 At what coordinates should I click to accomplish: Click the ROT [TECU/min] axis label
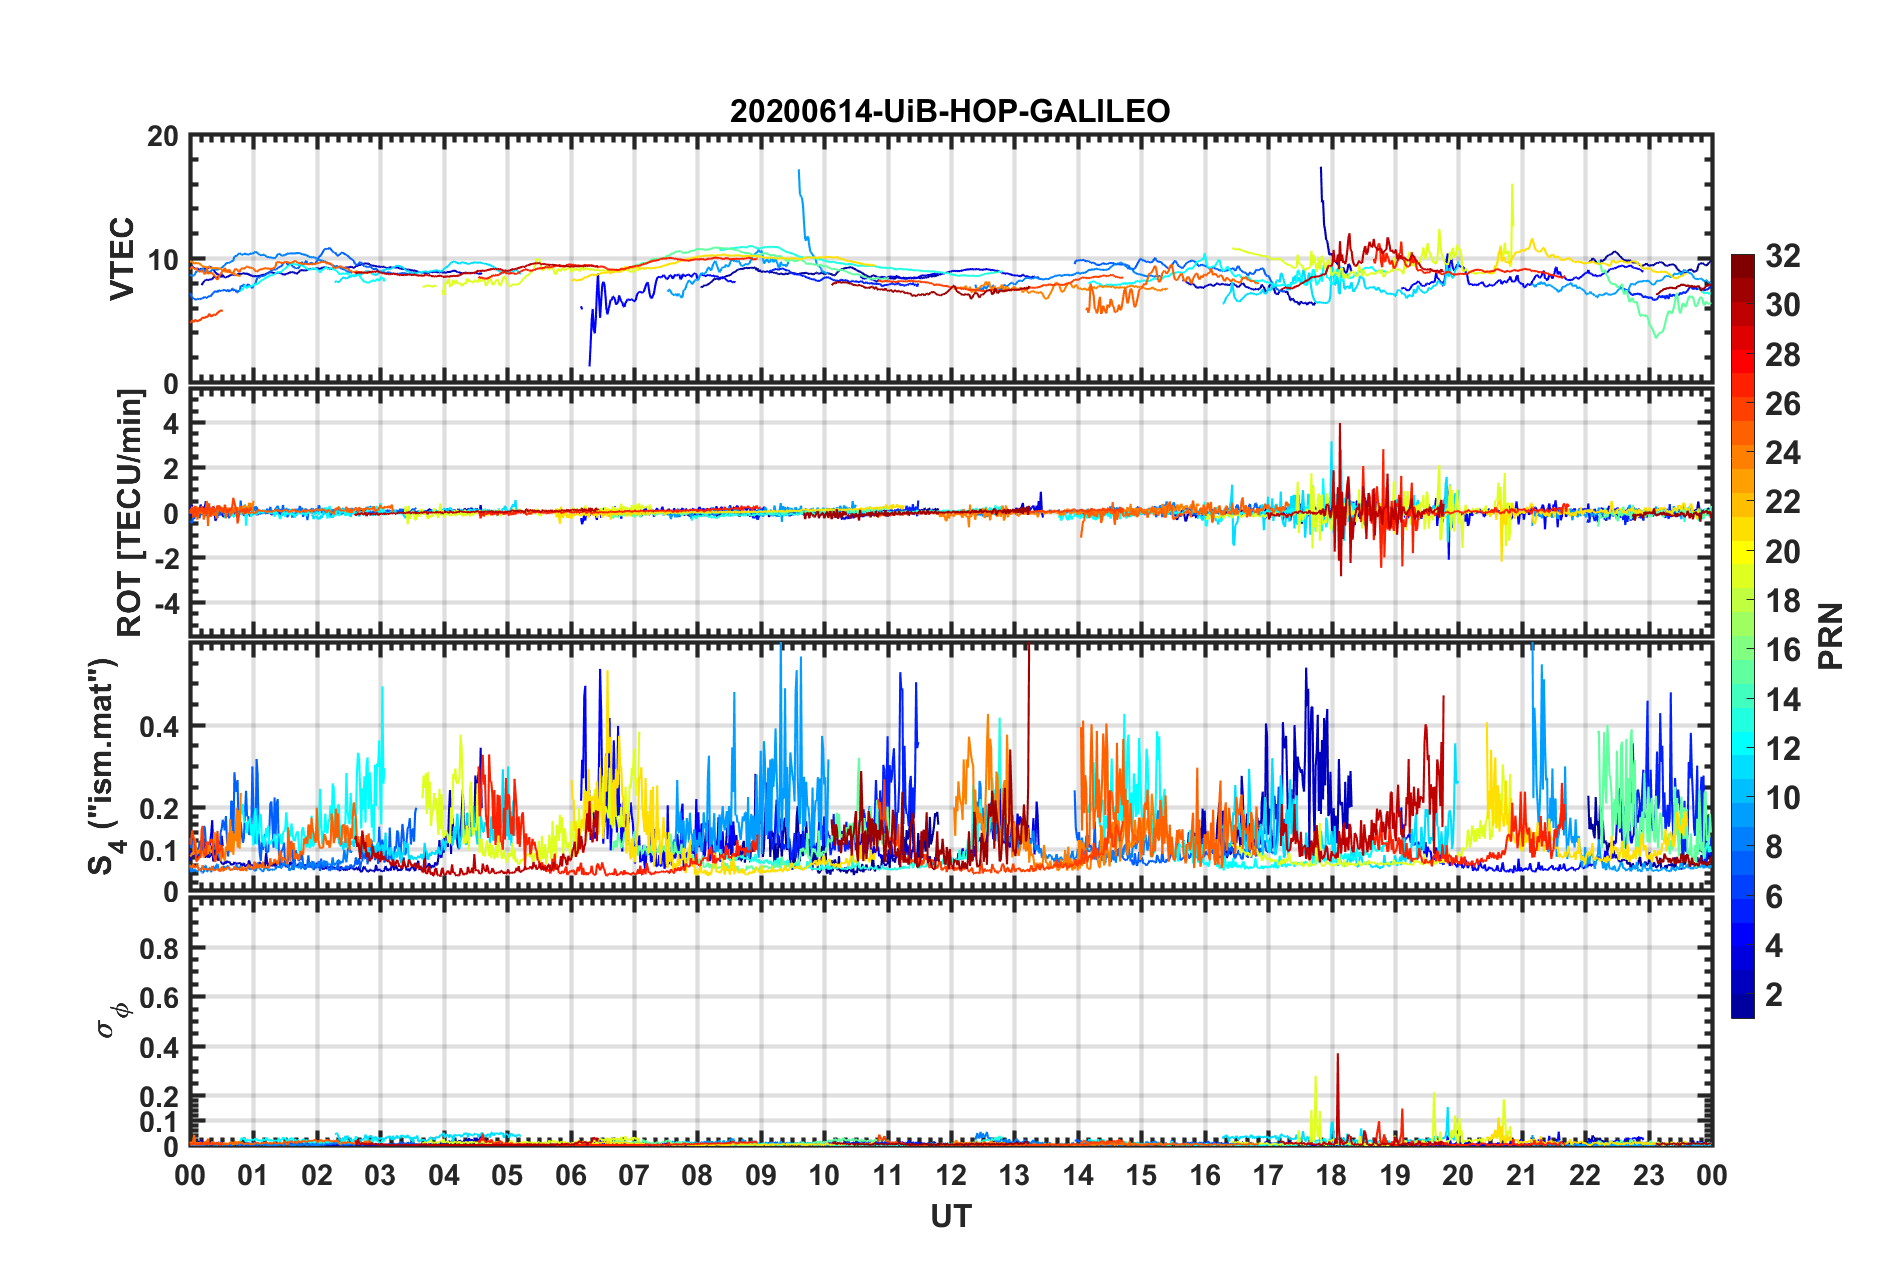[x=129, y=513]
